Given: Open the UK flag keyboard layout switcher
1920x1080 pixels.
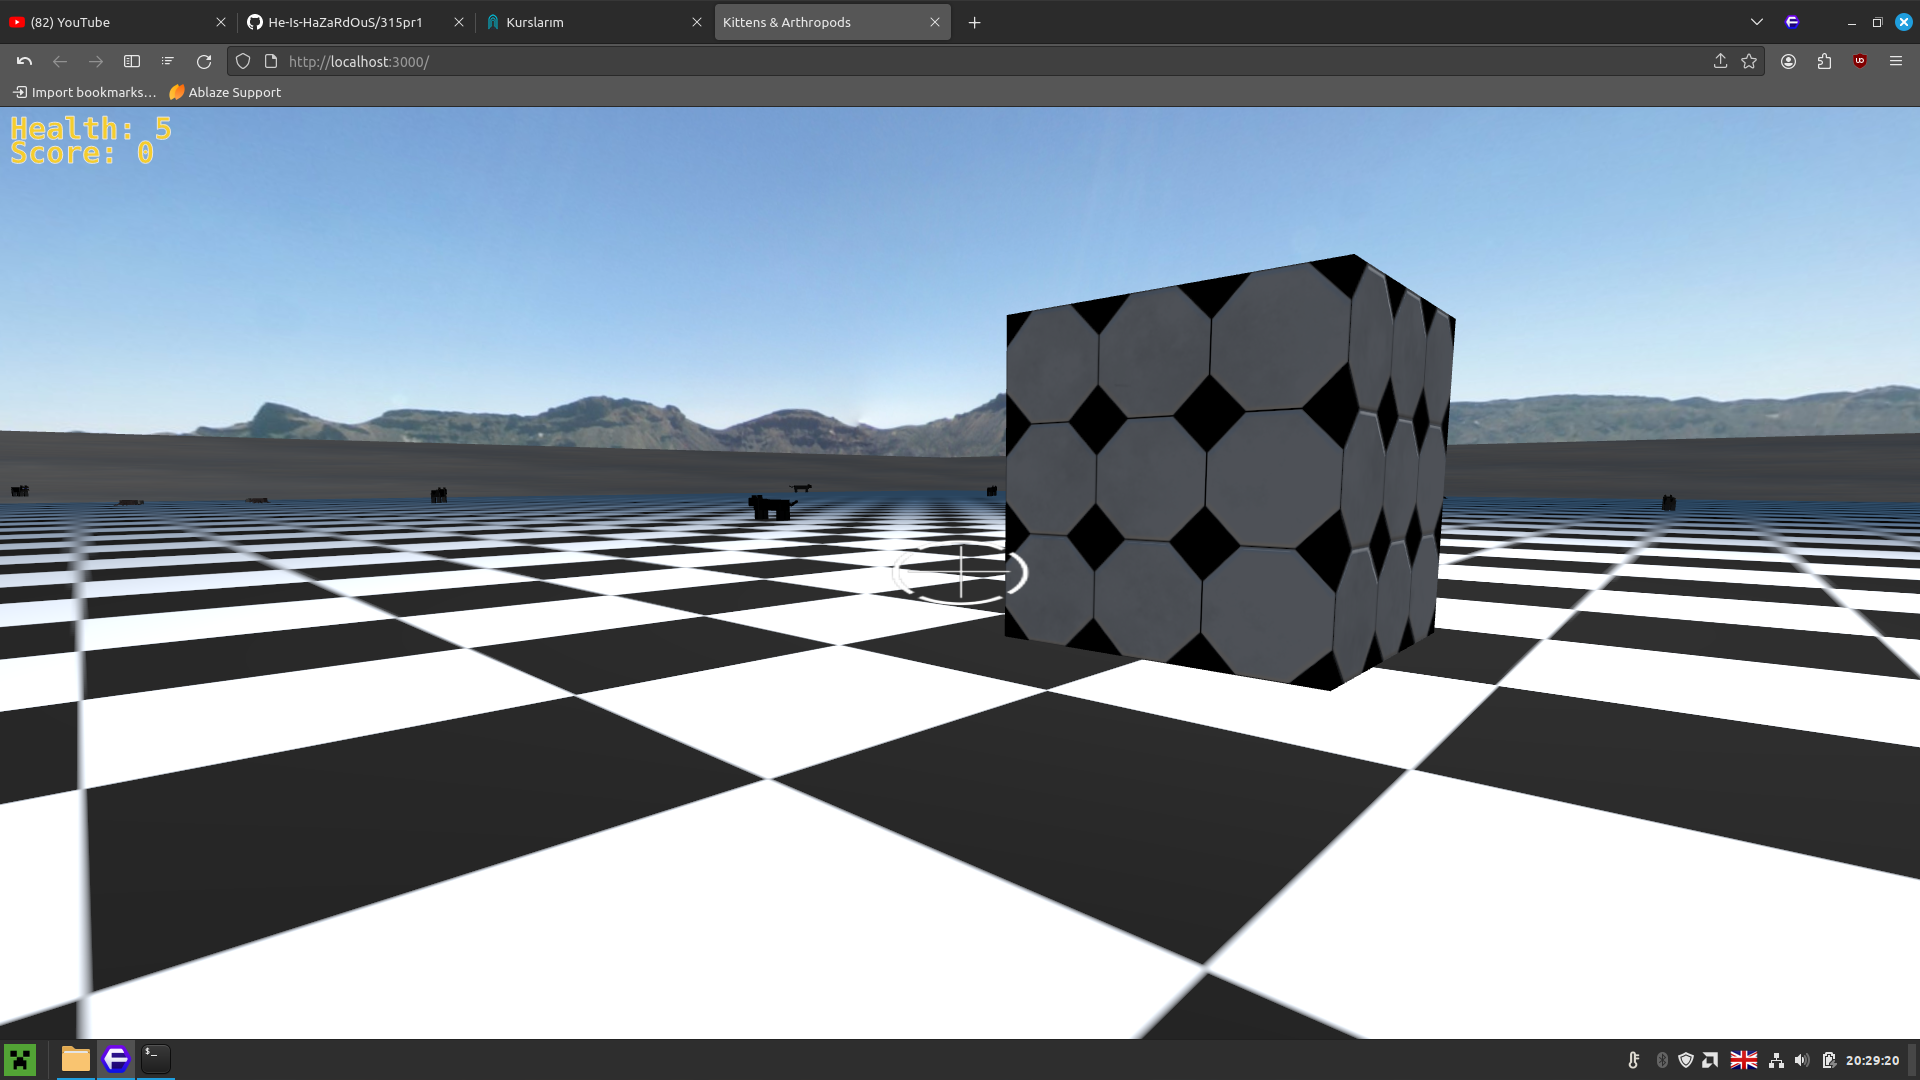Looking at the screenshot, I should (1744, 1060).
